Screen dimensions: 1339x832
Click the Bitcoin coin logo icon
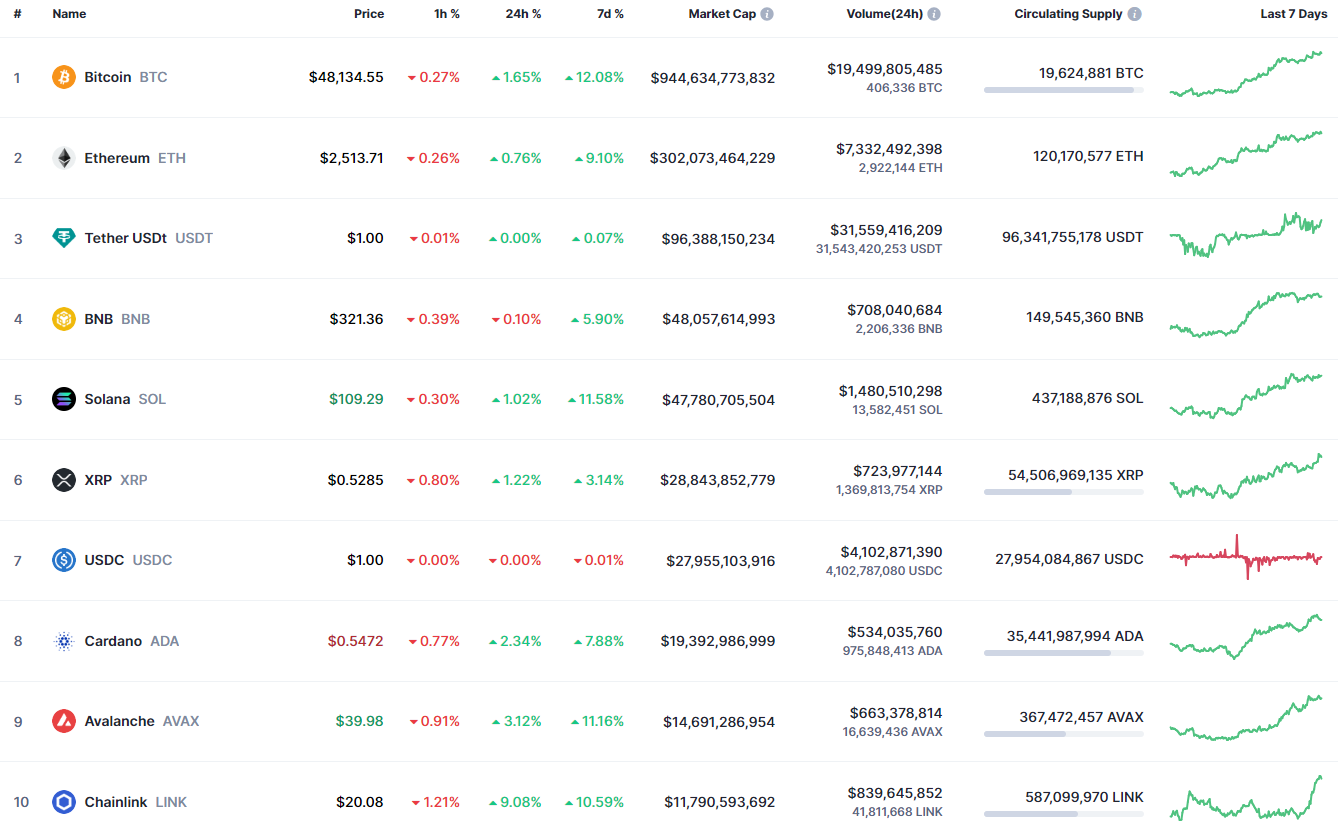pyautogui.click(x=64, y=77)
